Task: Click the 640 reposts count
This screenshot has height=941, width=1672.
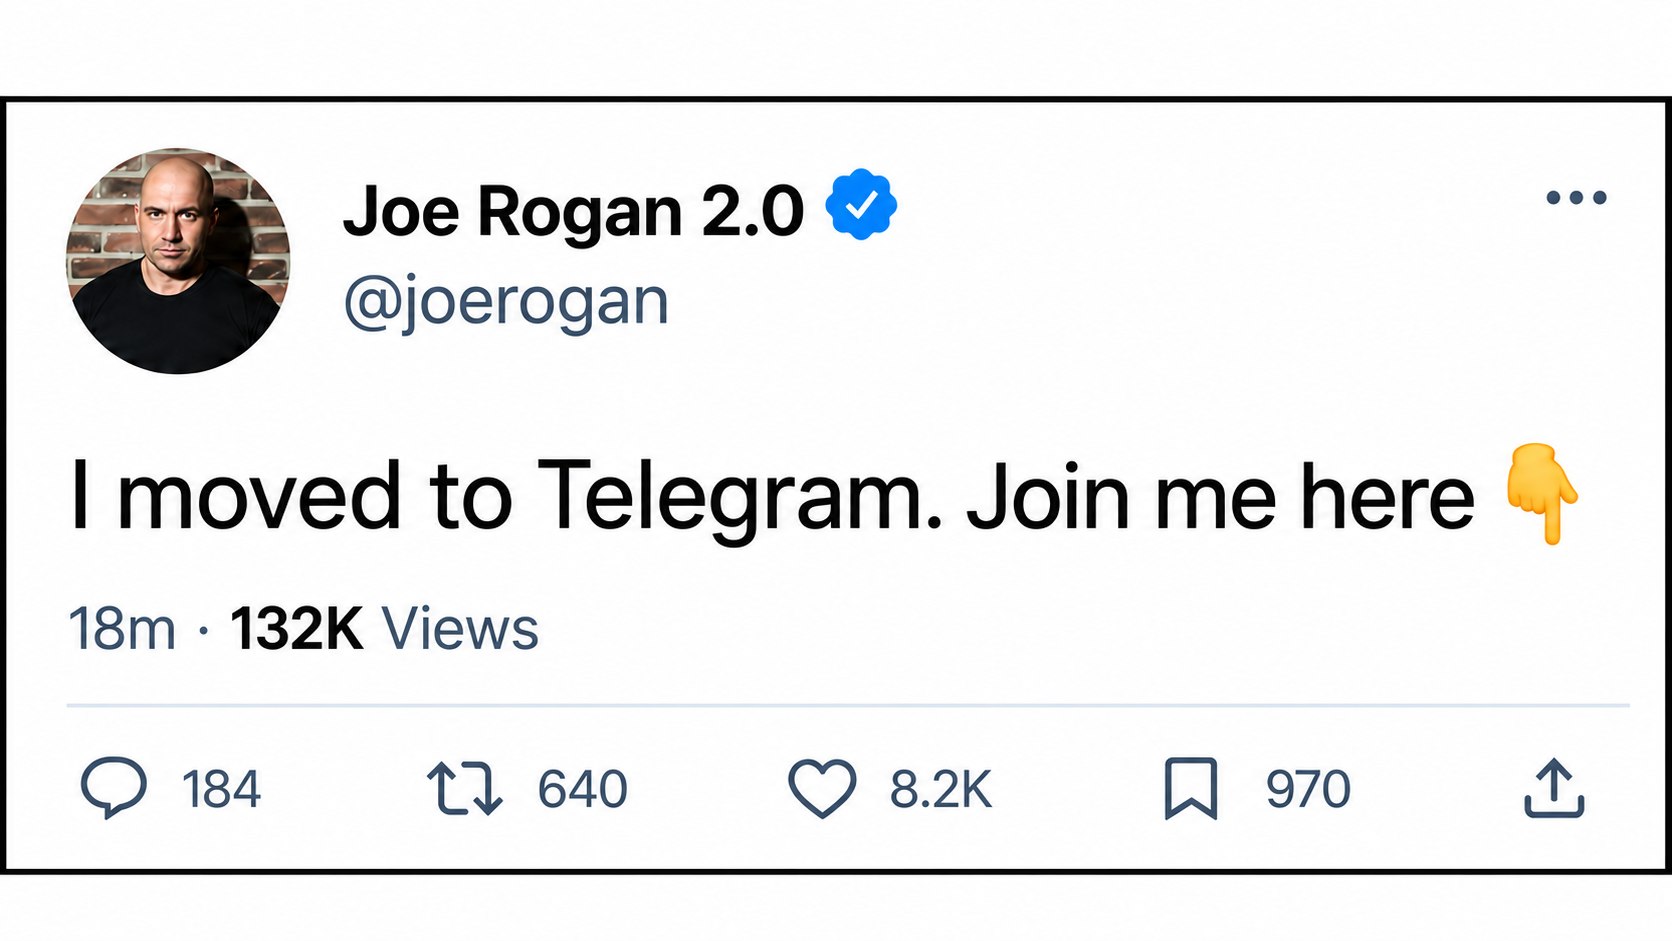Action: [x=583, y=789]
